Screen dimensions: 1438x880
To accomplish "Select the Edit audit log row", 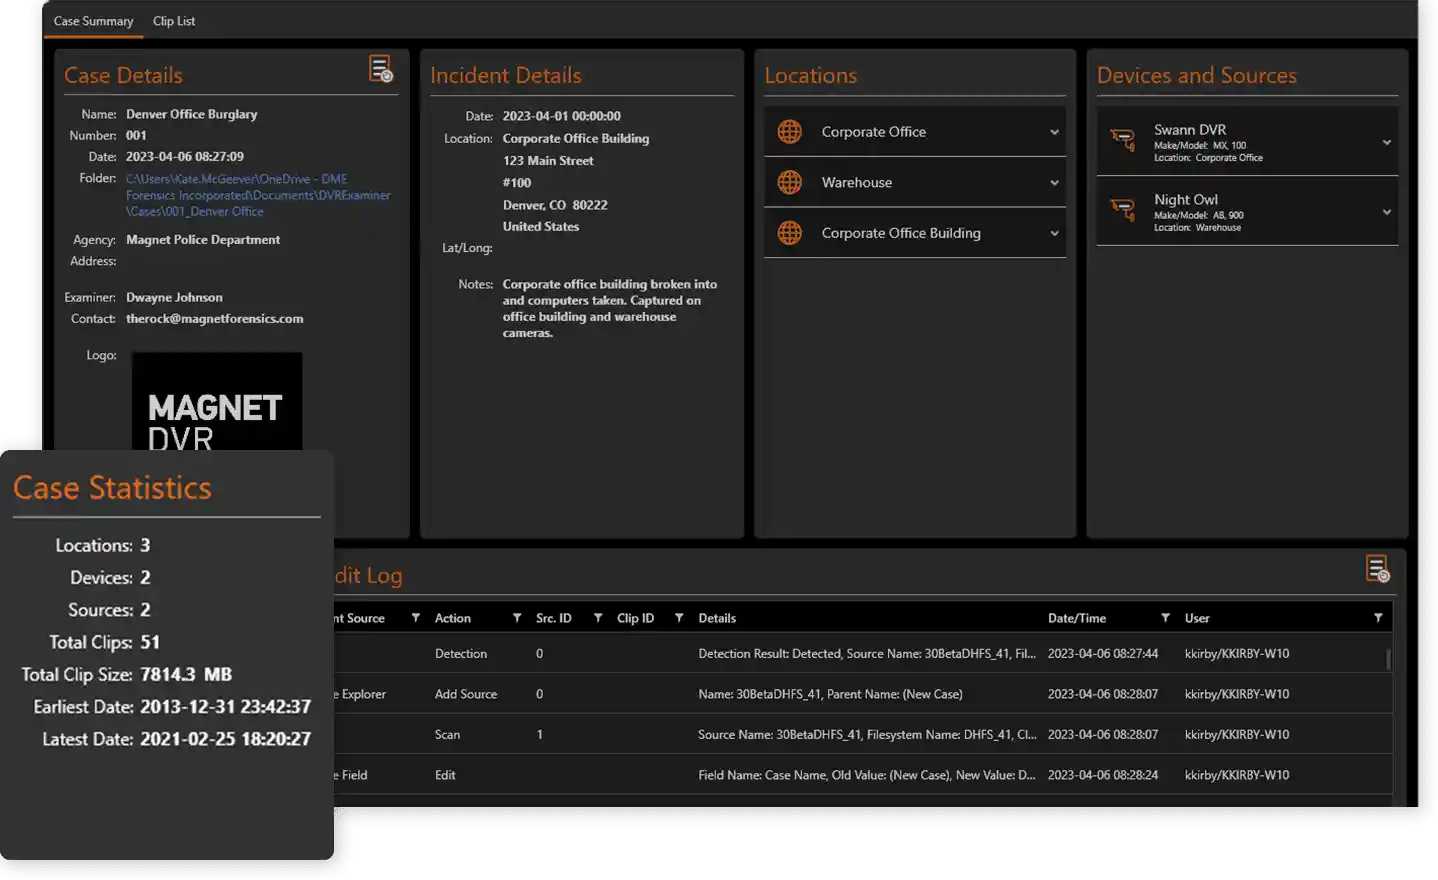I will (x=862, y=775).
